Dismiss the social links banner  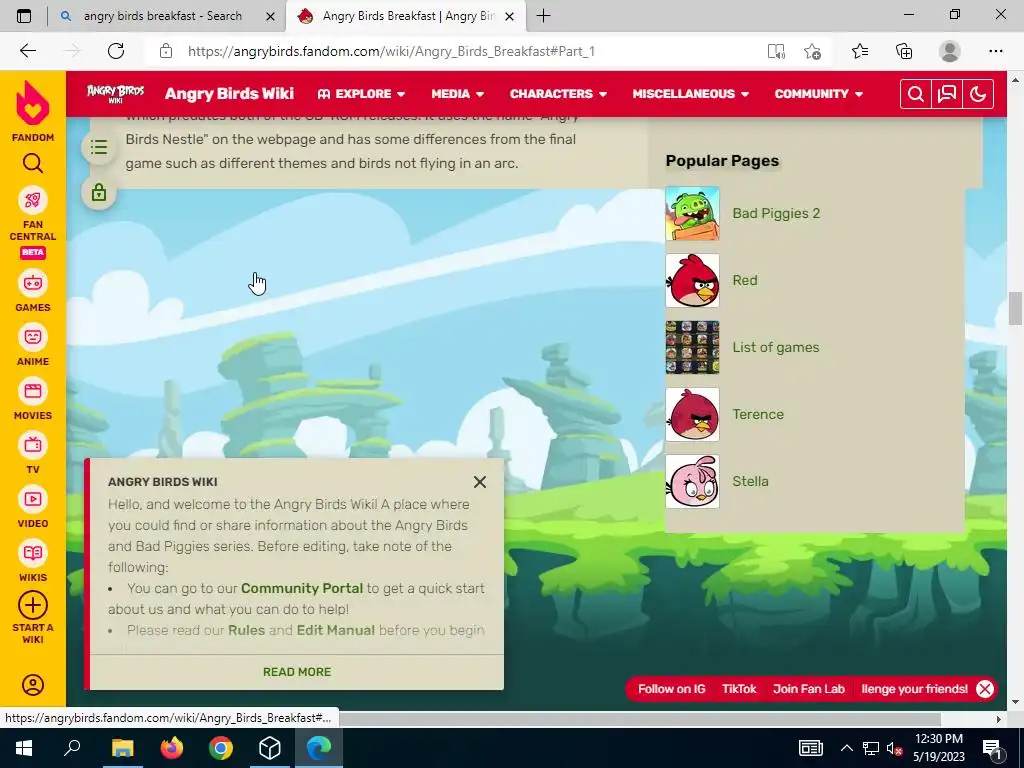coord(985,689)
